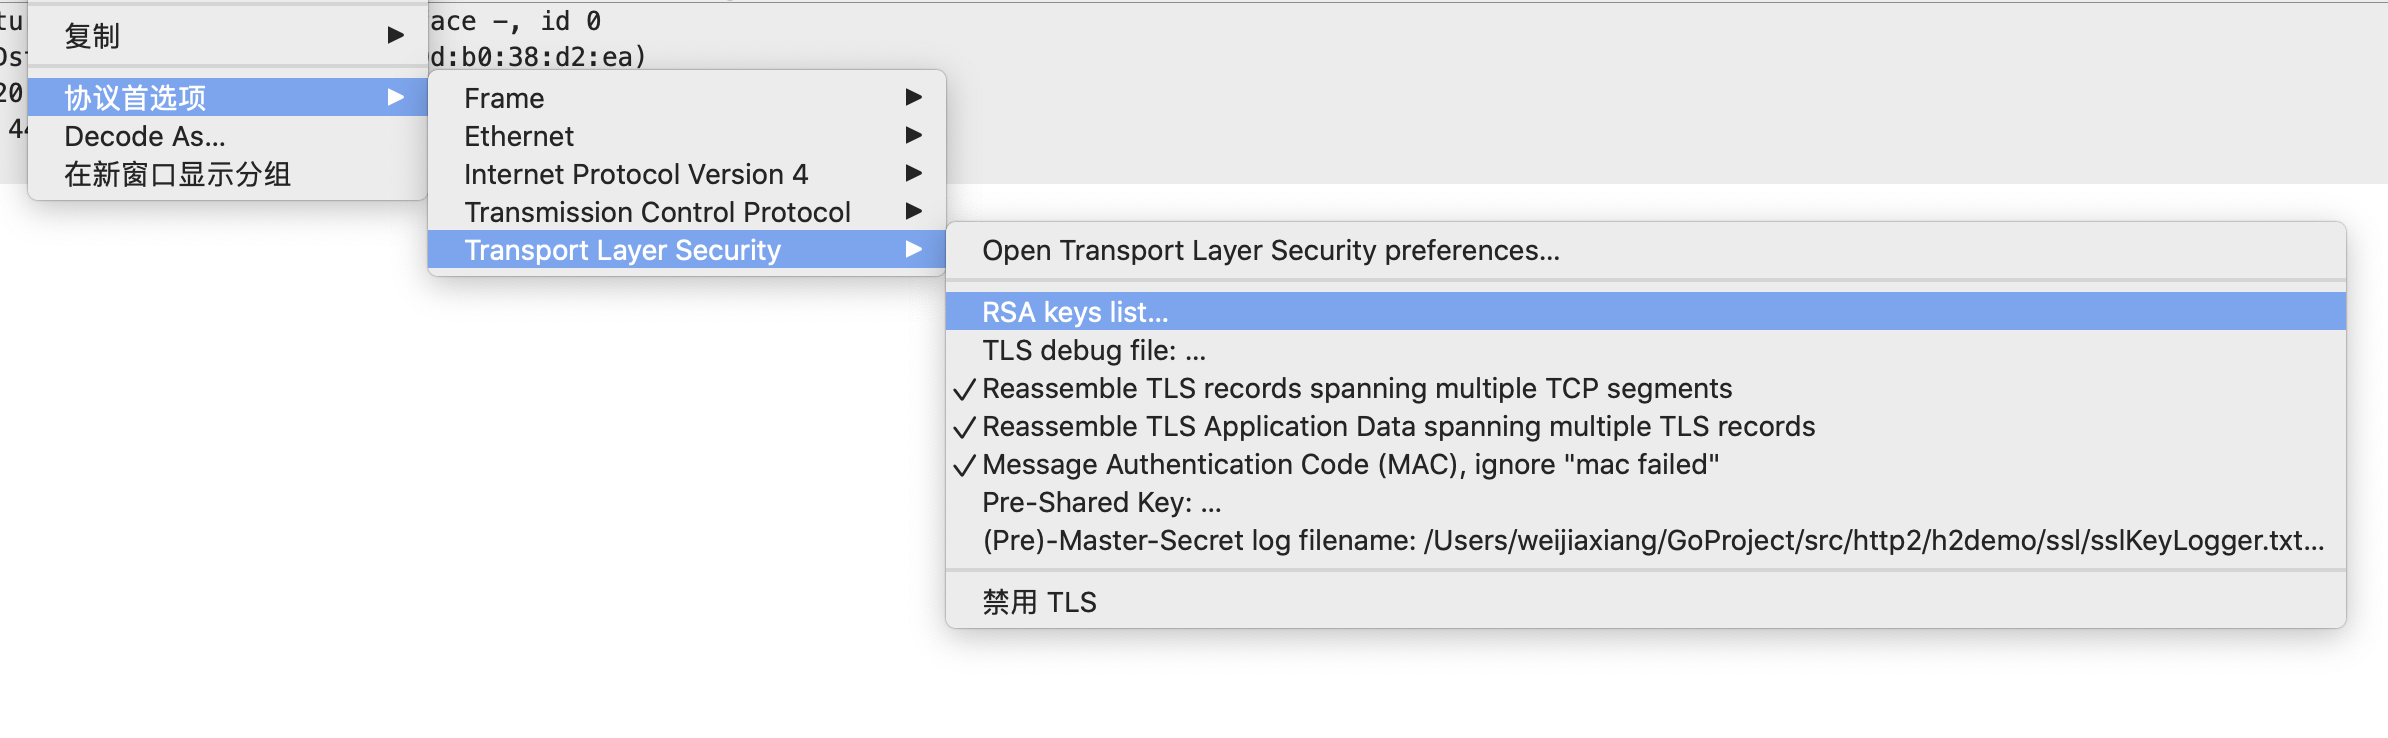Viewport: 2388px width, 738px height.
Task: Set the TLS debug file
Action: [1094, 350]
